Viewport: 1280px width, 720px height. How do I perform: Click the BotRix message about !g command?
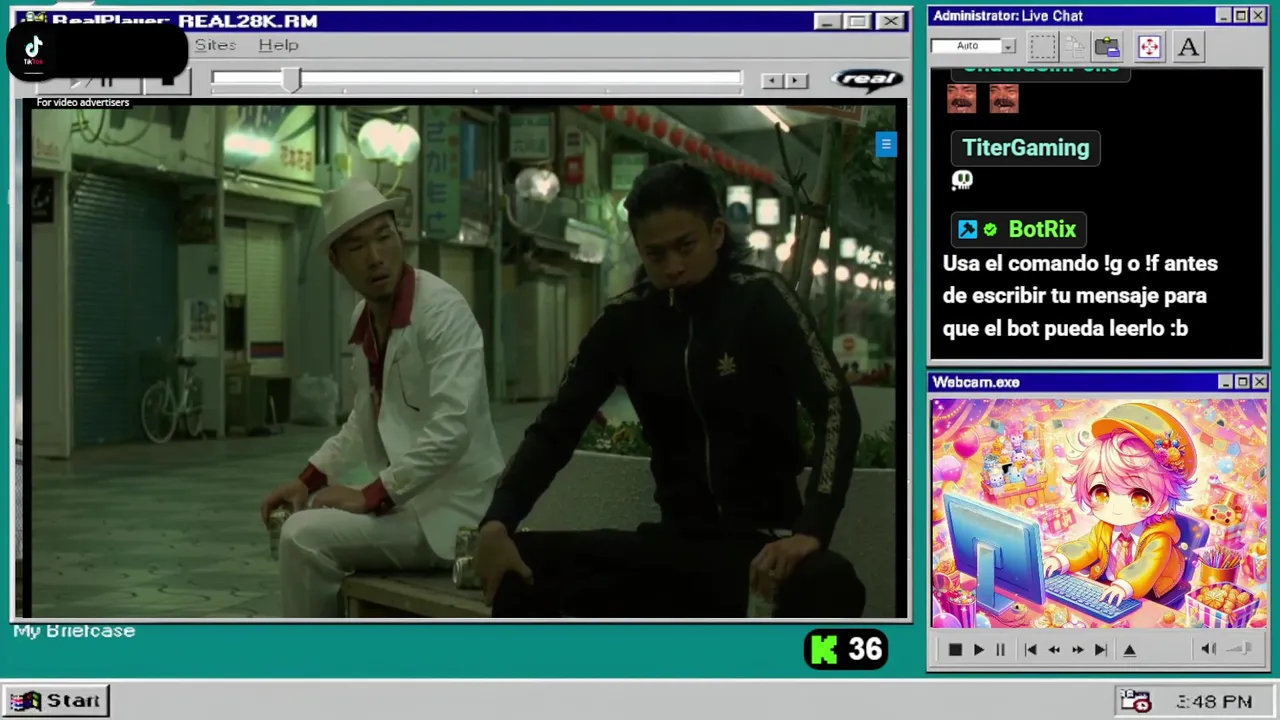tap(1080, 296)
